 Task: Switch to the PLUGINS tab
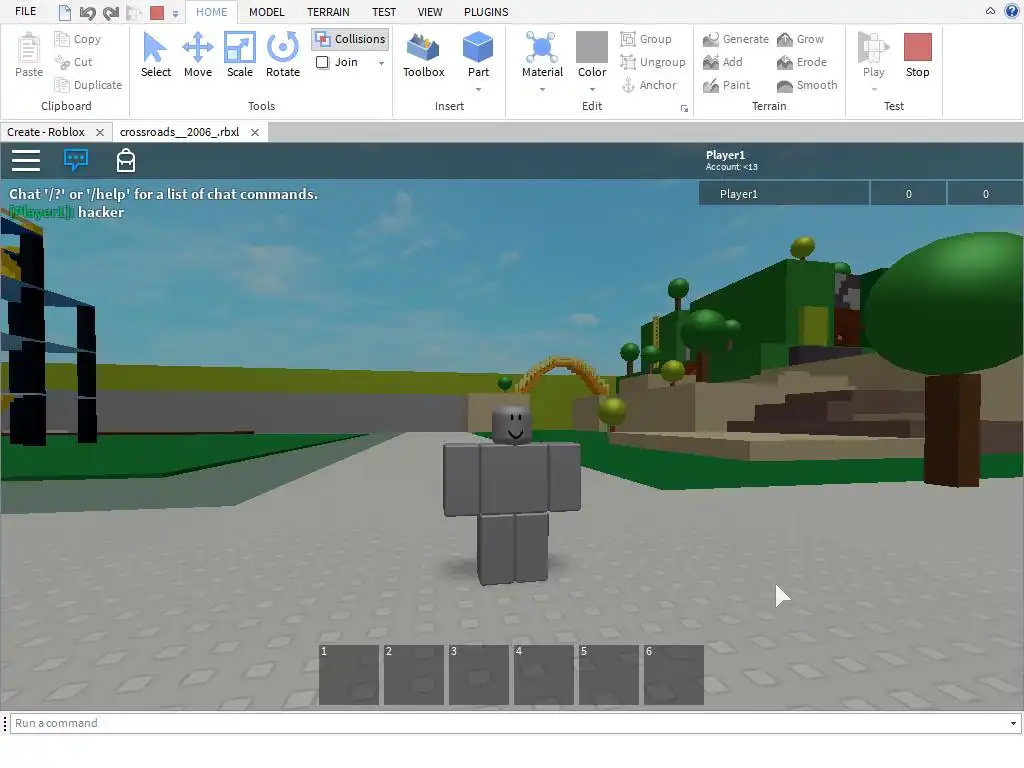pyautogui.click(x=486, y=12)
